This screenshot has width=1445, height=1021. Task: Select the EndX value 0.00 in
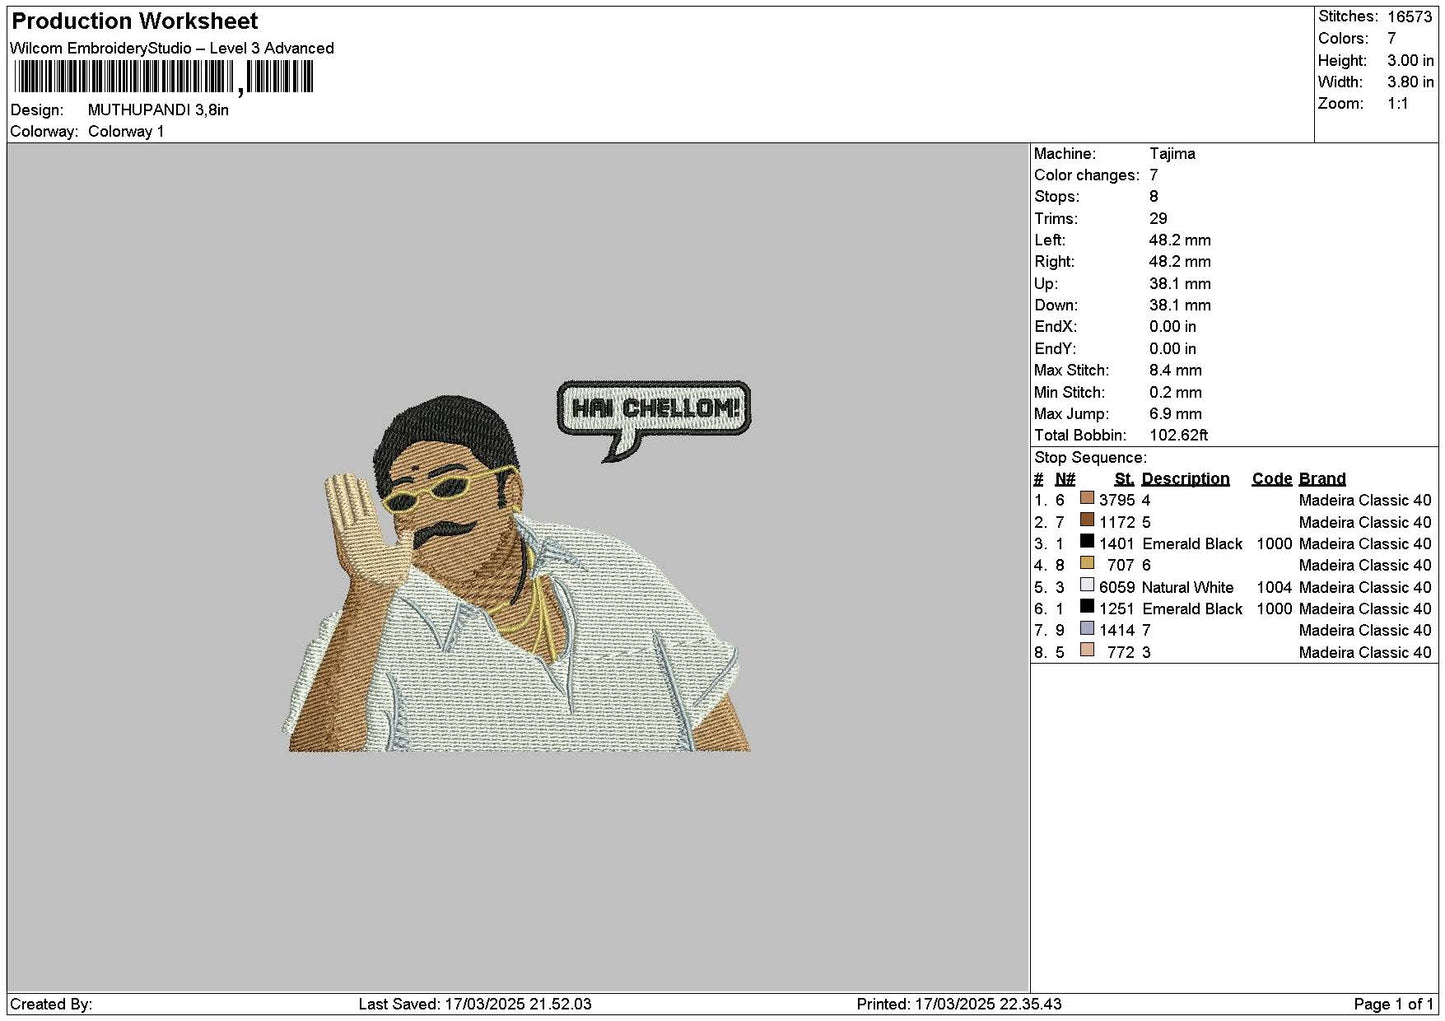coord(1173,327)
